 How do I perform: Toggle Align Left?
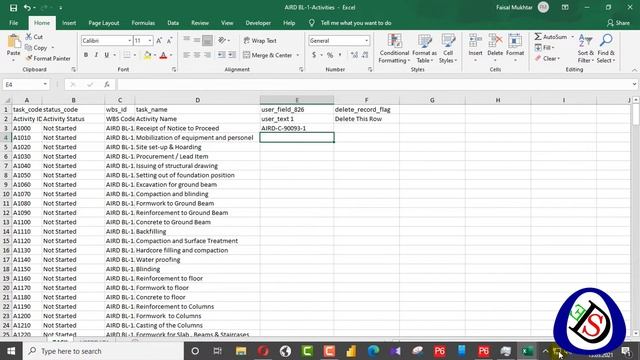pyautogui.click(x=187, y=55)
